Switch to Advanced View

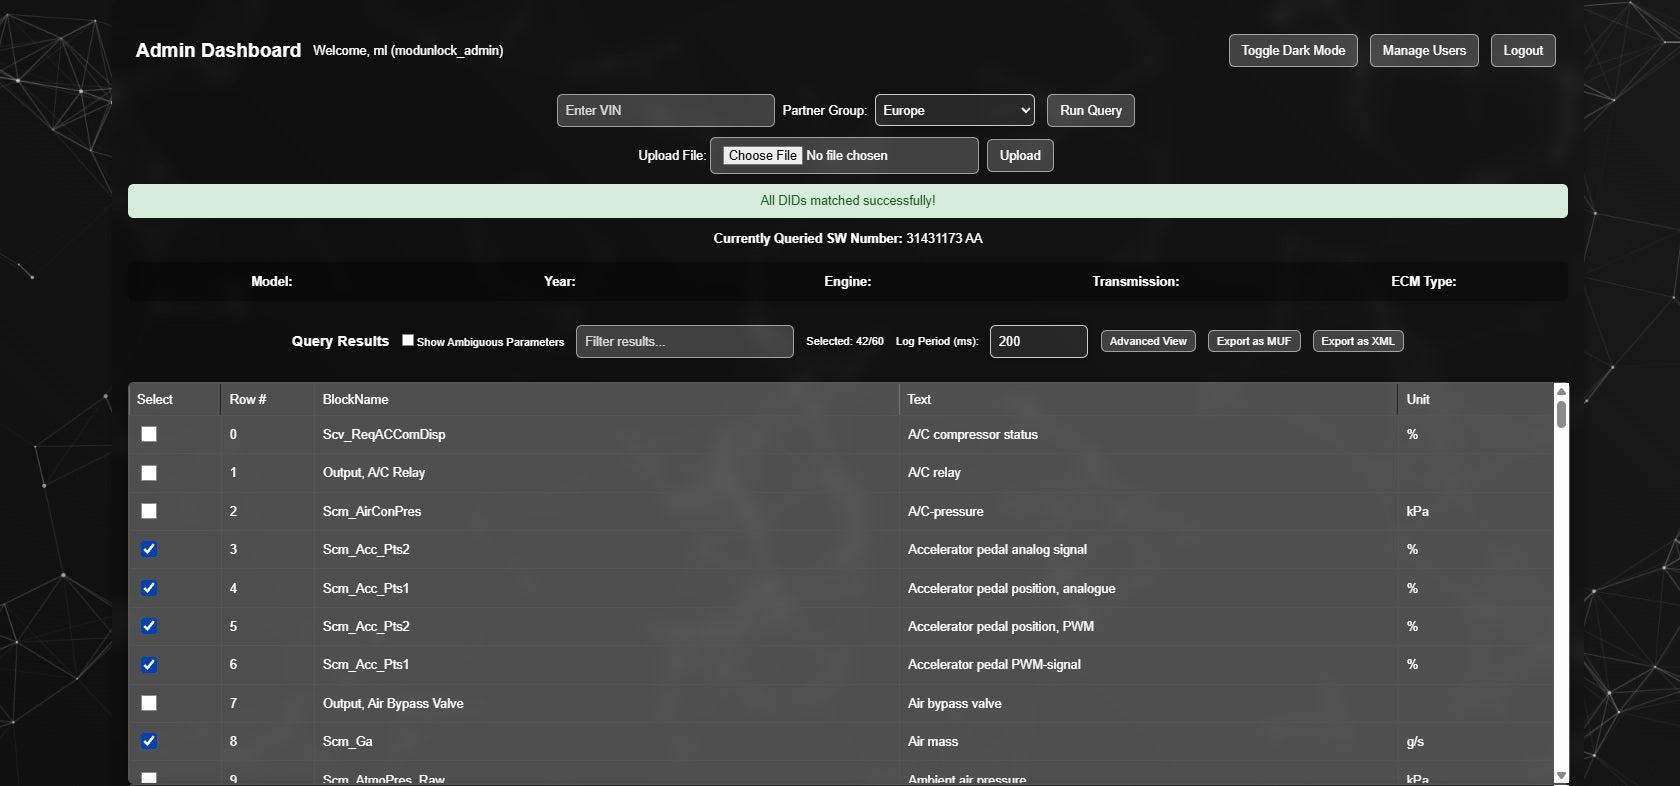point(1147,341)
